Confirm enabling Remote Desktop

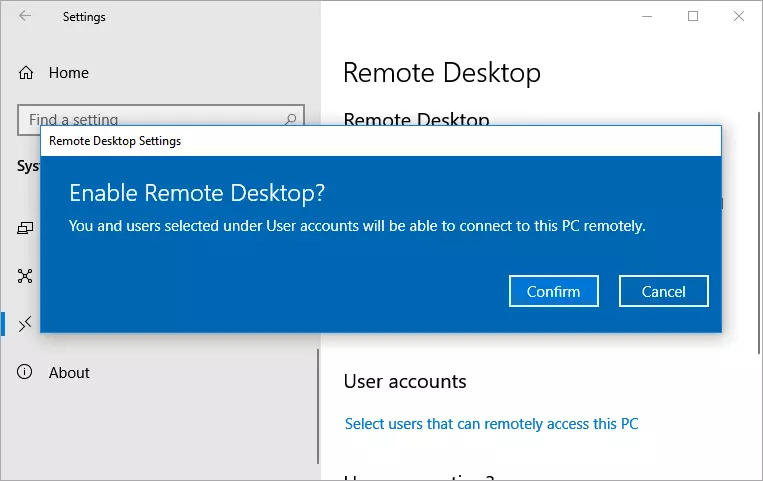[553, 291]
